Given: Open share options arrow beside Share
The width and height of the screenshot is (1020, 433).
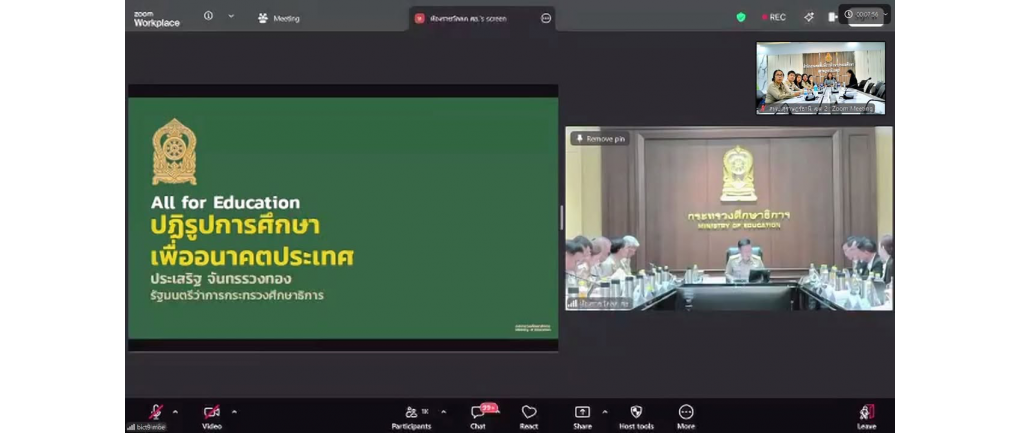Looking at the screenshot, I should coord(605,411).
